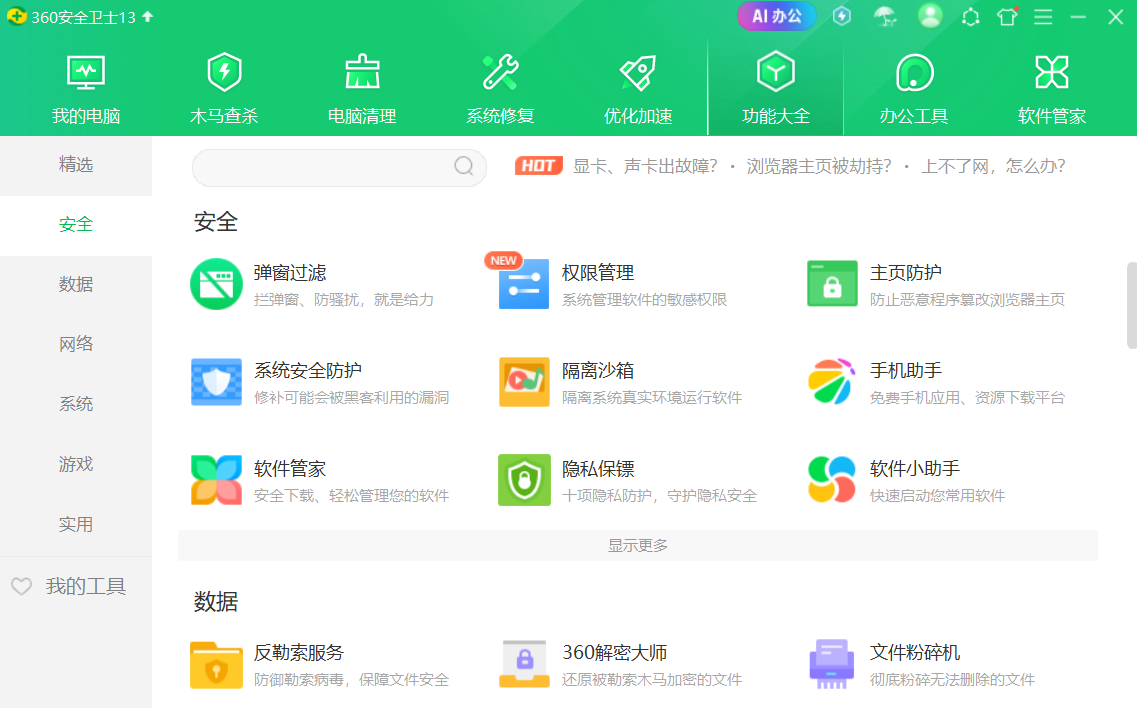
Task: Open 木马查杀 shield icon
Action: [x=224, y=72]
